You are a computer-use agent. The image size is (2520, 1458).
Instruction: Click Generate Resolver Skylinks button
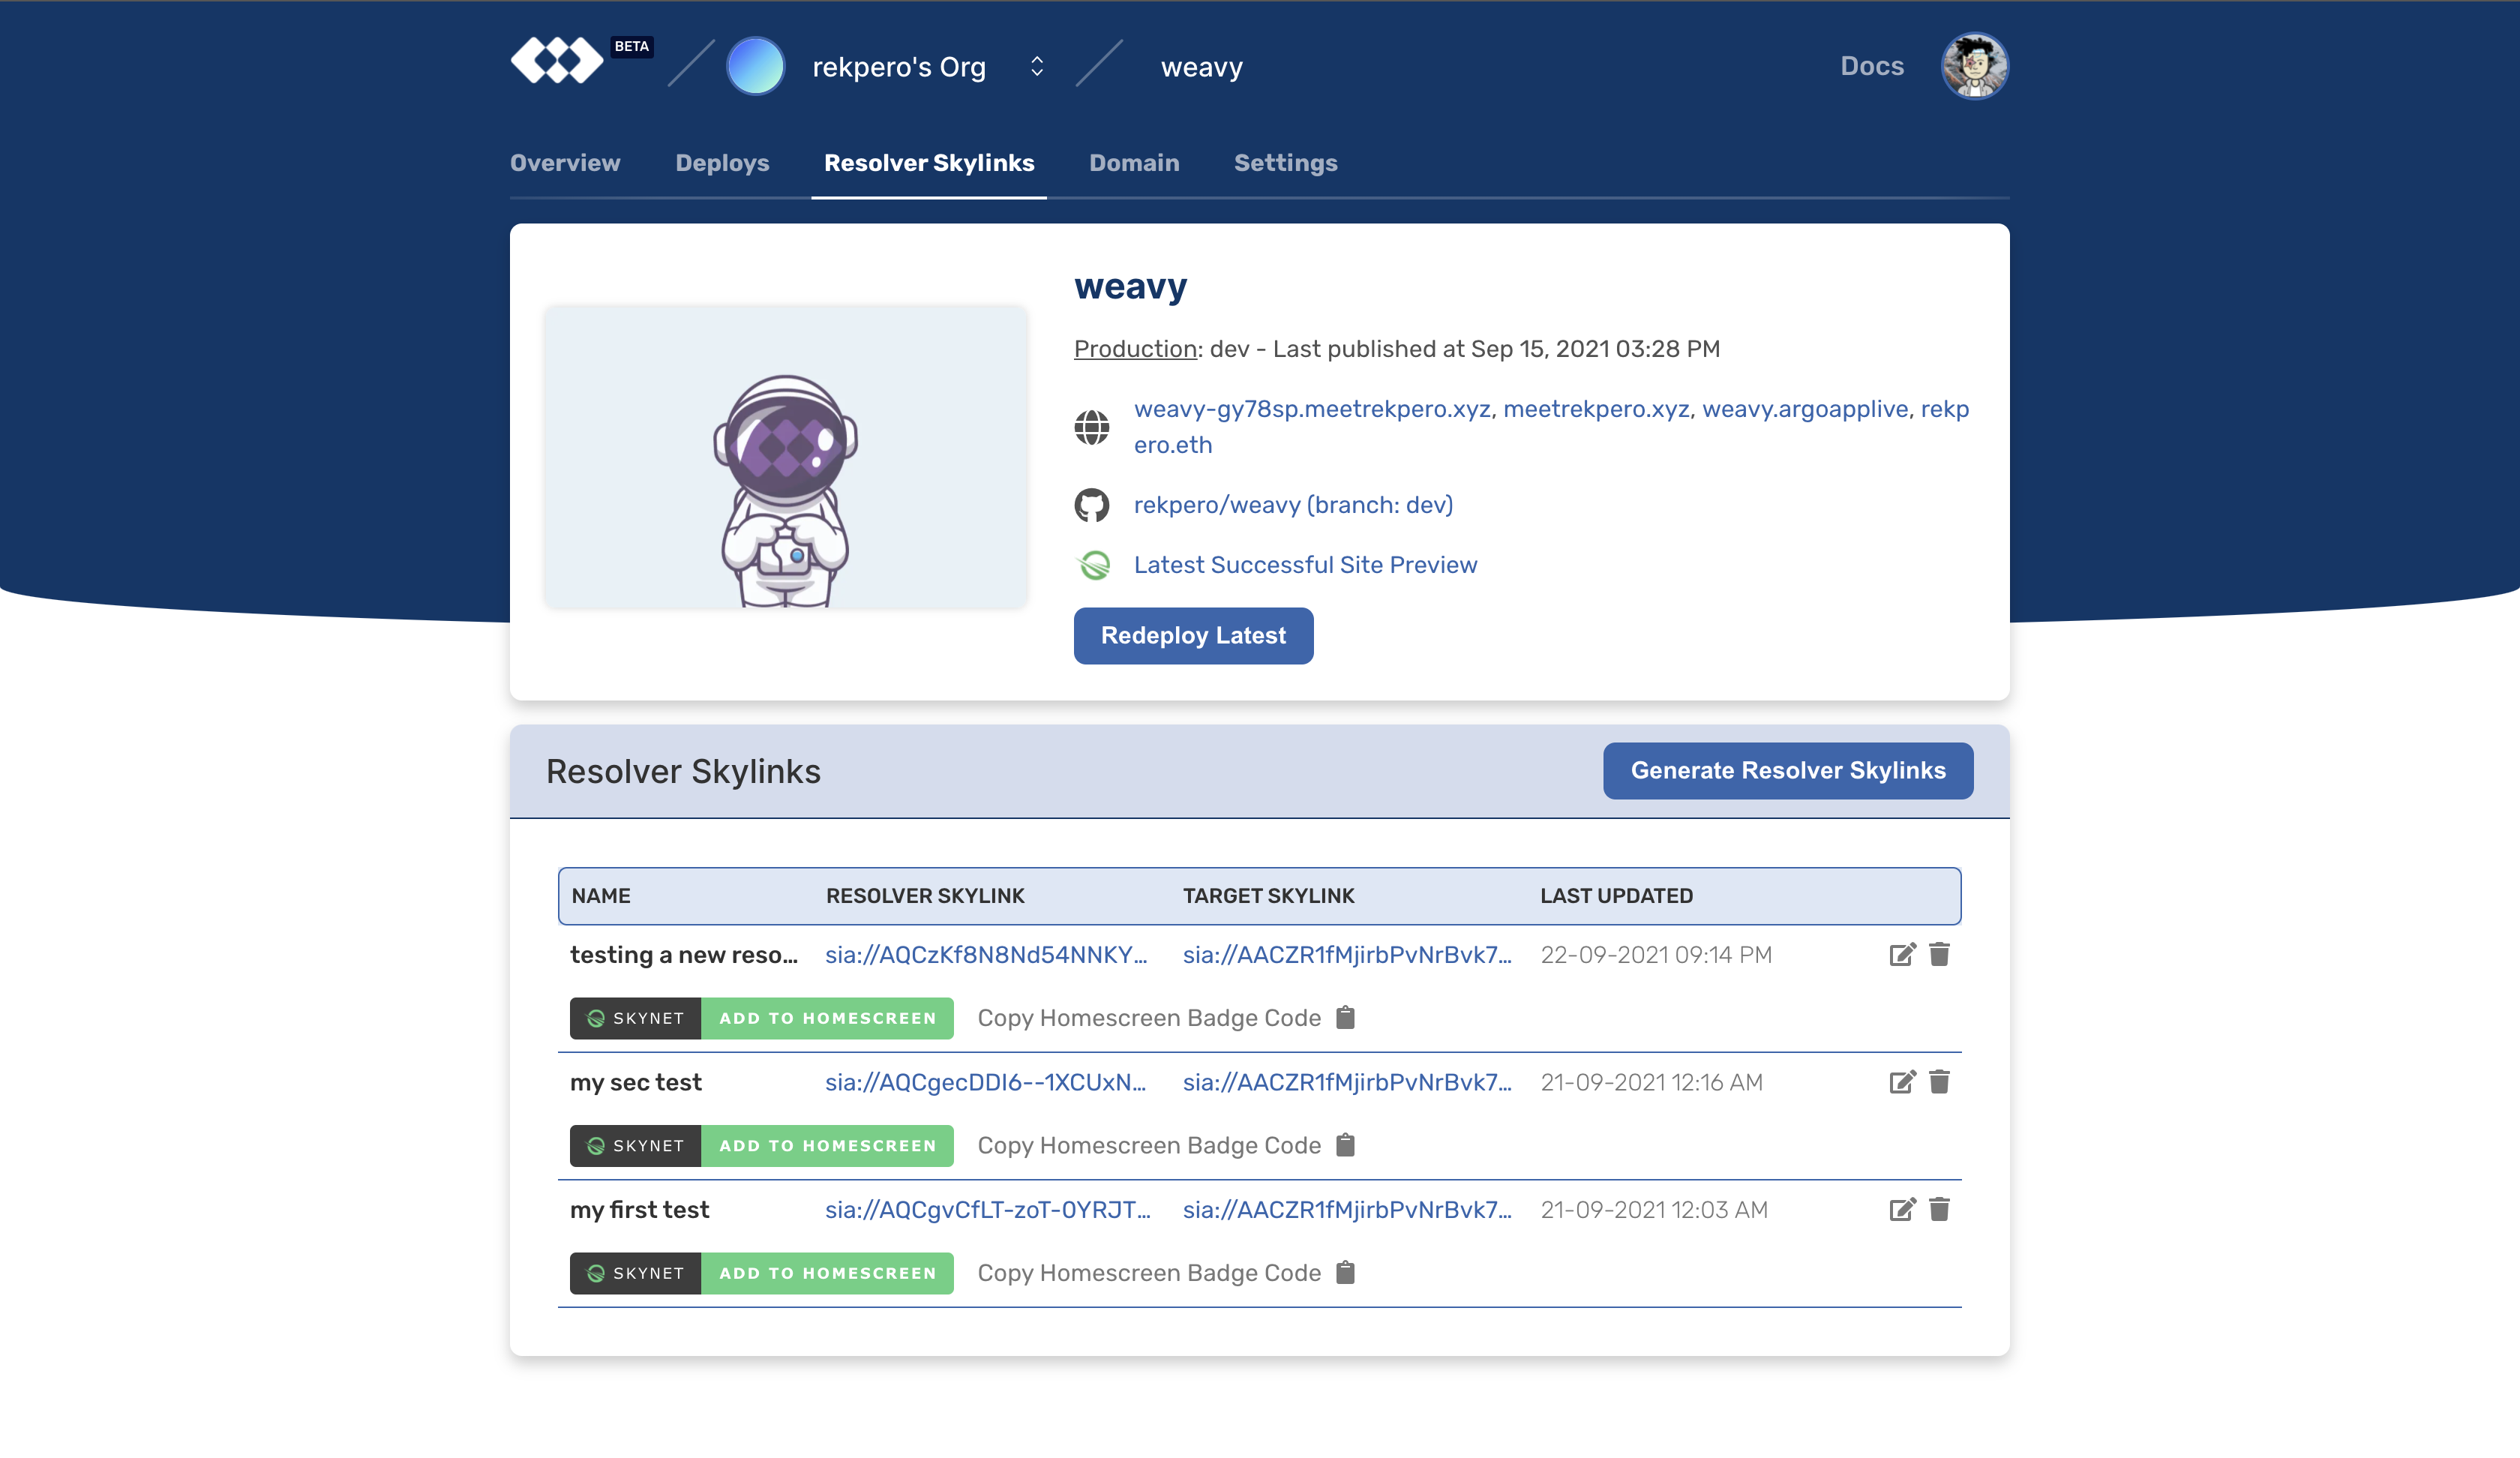click(1788, 770)
